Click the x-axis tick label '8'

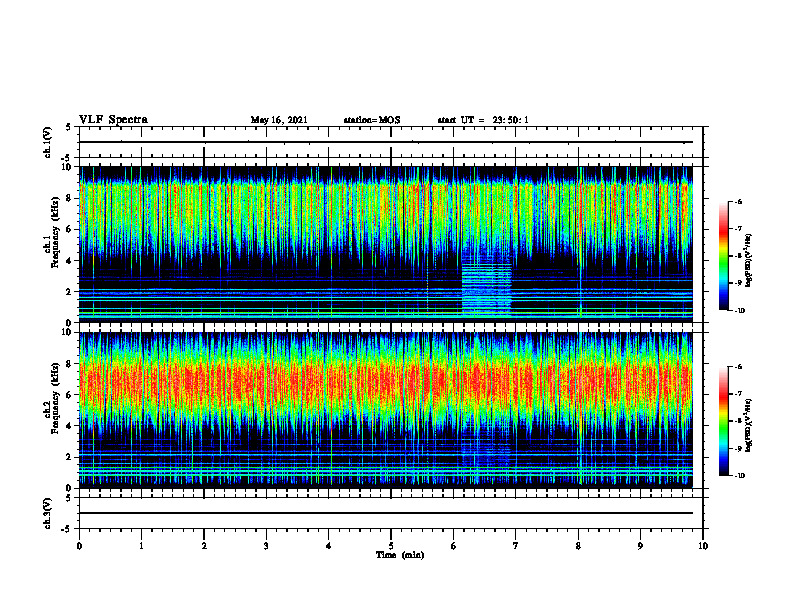coord(578,546)
